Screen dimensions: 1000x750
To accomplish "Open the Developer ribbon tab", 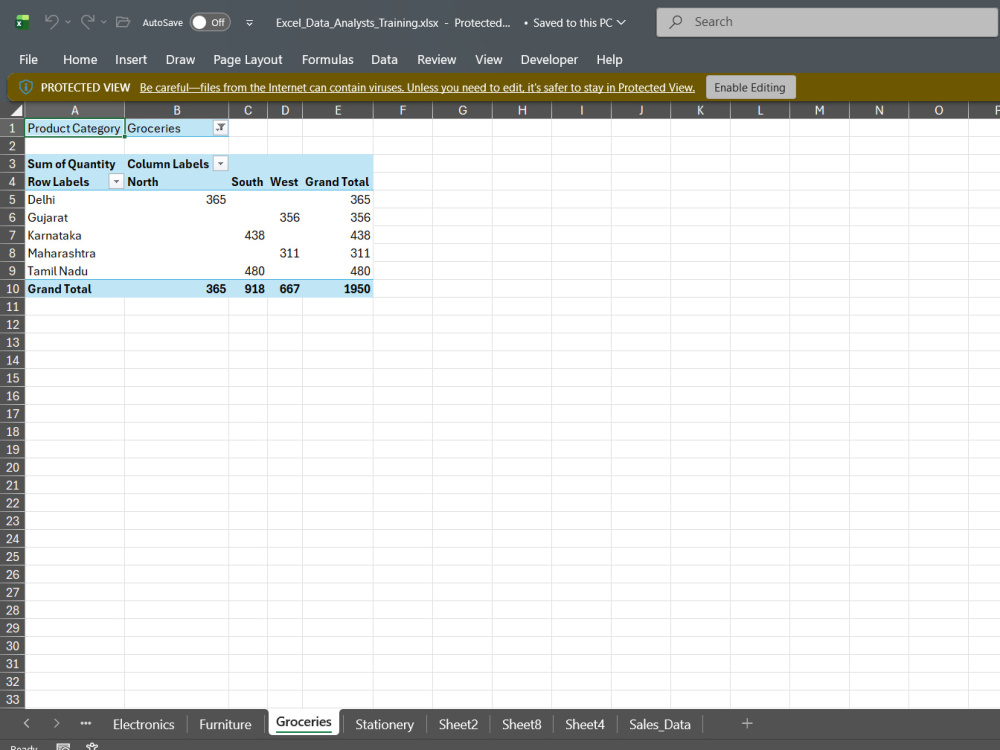I will [x=549, y=59].
